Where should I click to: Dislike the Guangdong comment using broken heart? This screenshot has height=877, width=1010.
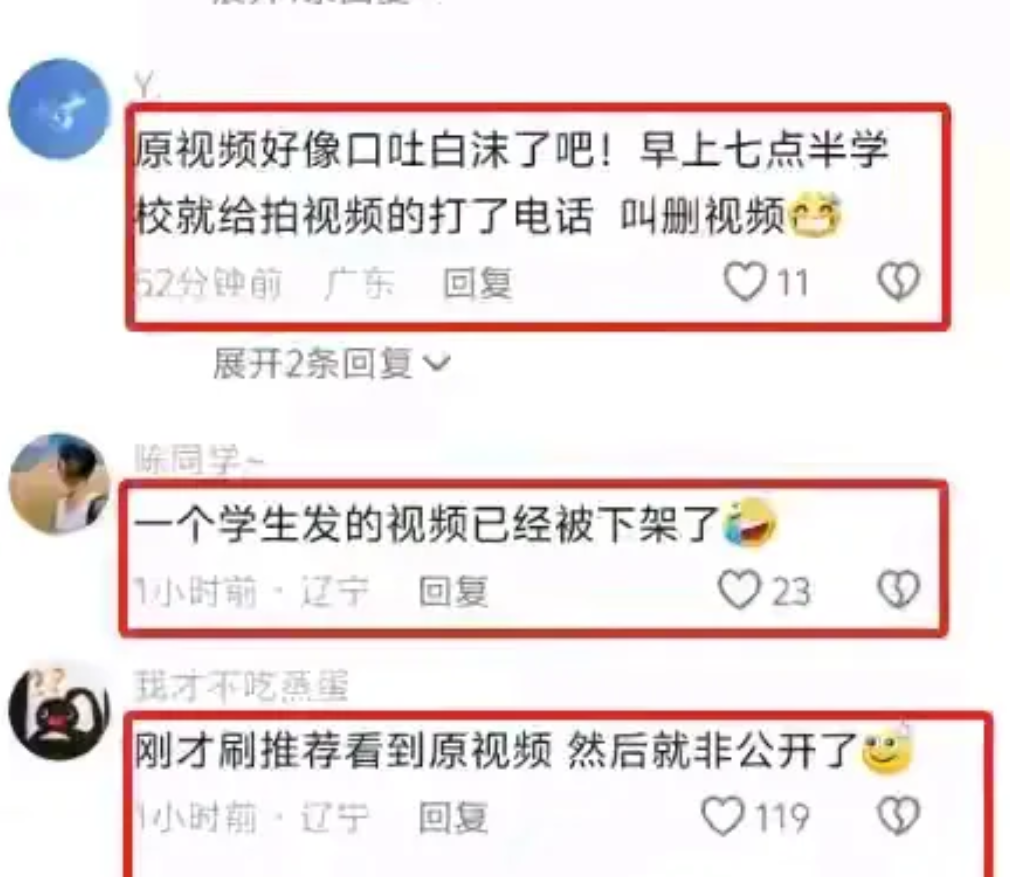pyautogui.click(x=899, y=281)
